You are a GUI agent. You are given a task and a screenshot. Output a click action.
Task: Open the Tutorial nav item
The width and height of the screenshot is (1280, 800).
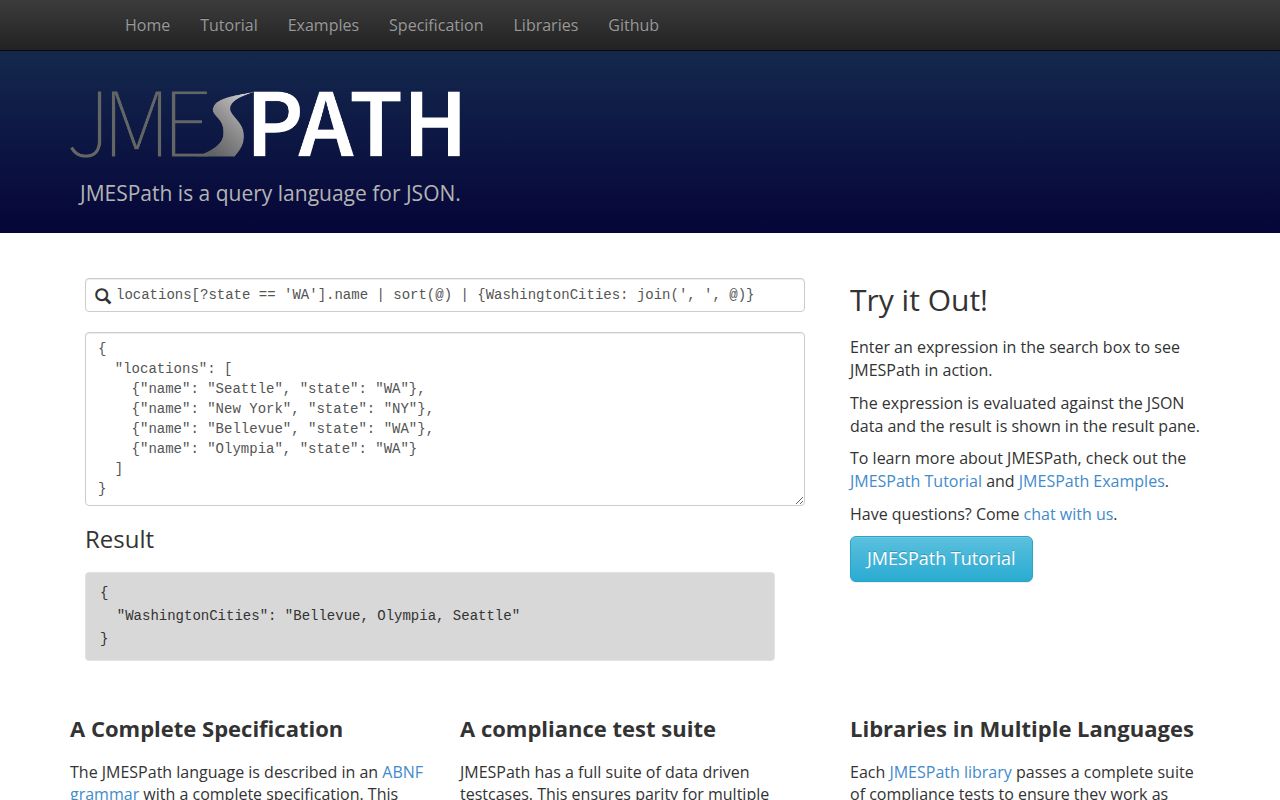tap(229, 25)
